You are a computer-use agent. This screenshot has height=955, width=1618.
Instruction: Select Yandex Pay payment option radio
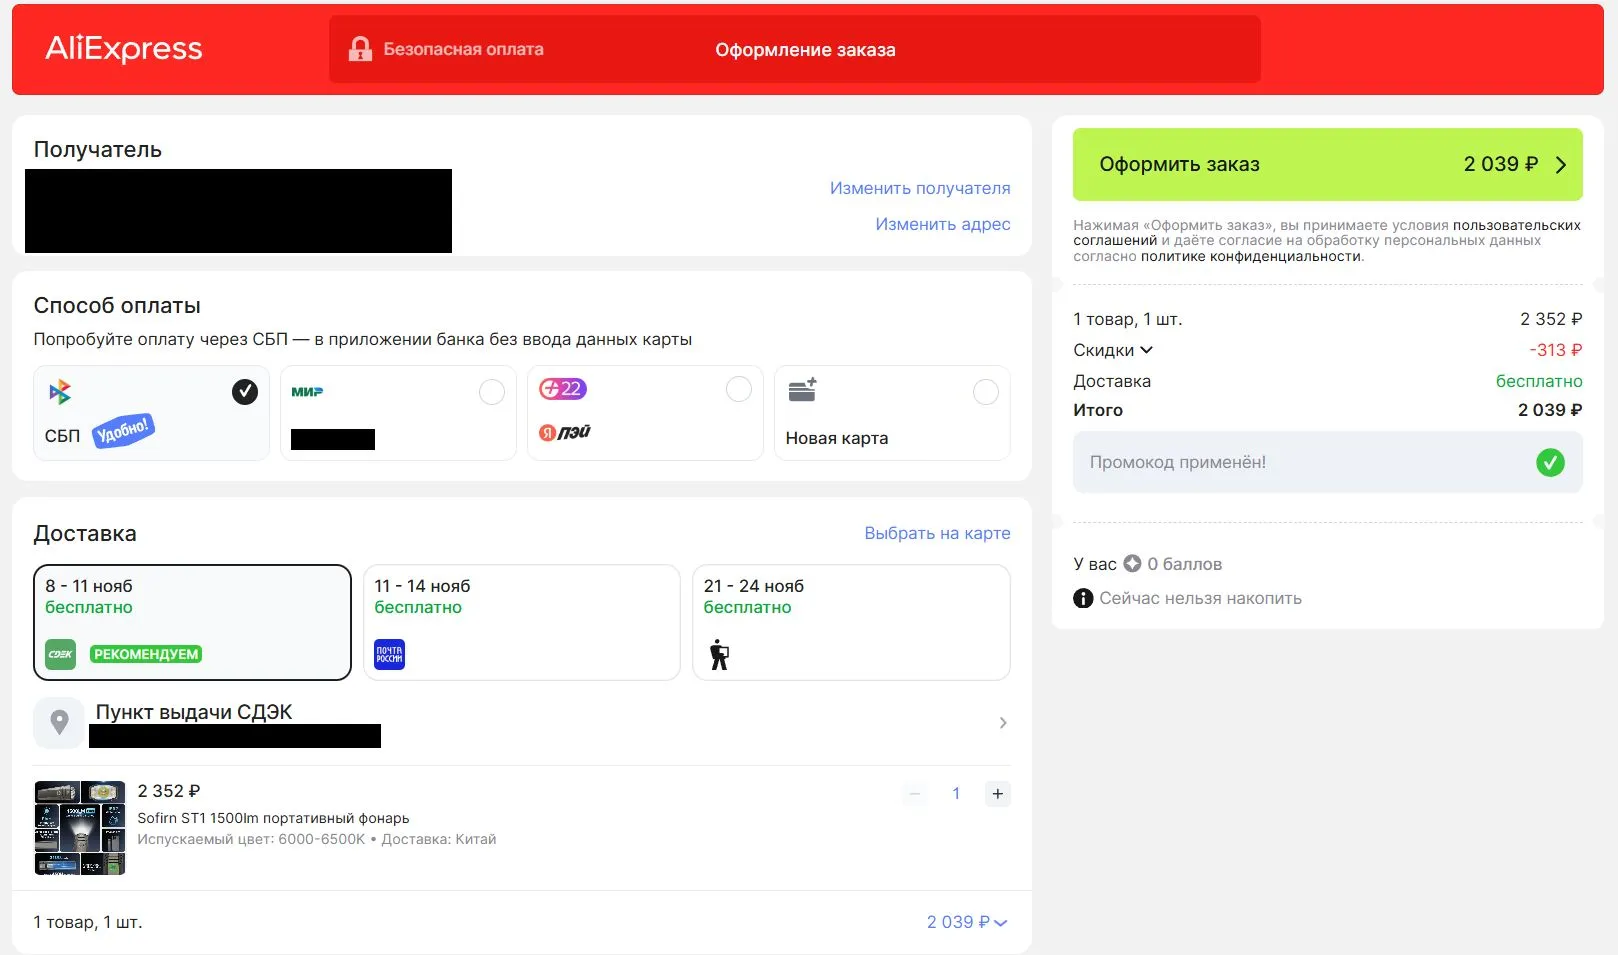738,390
